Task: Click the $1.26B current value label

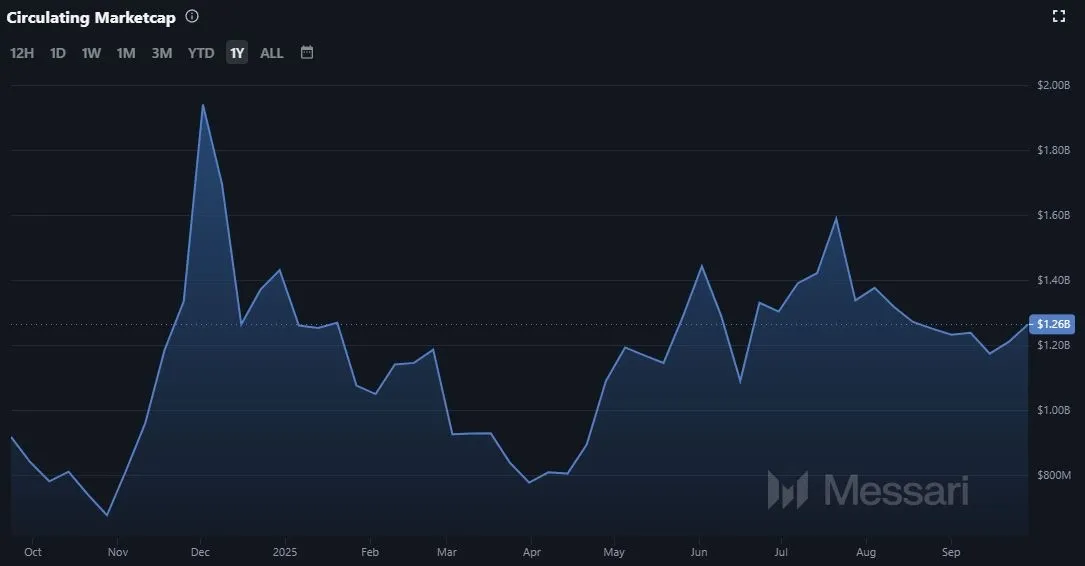Action: point(1054,324)
